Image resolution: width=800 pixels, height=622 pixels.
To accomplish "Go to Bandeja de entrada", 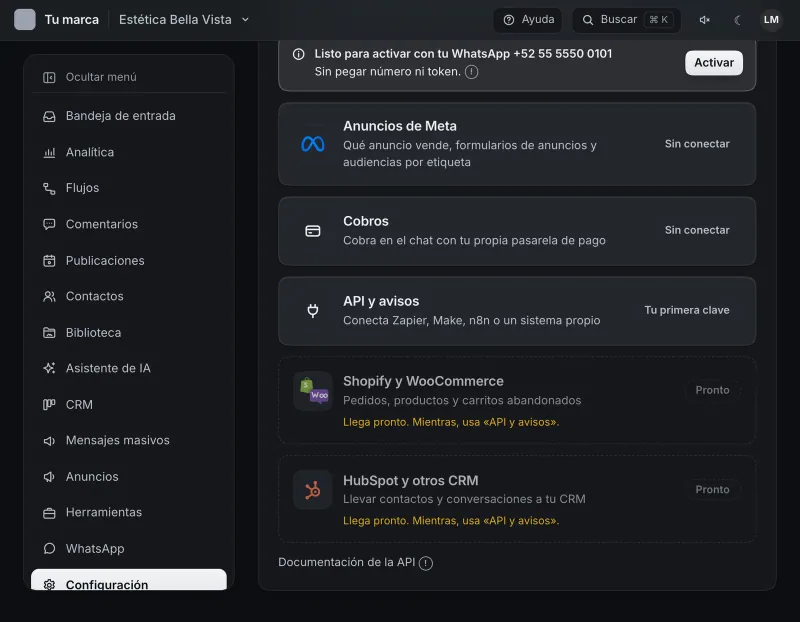I will (129, 116).
